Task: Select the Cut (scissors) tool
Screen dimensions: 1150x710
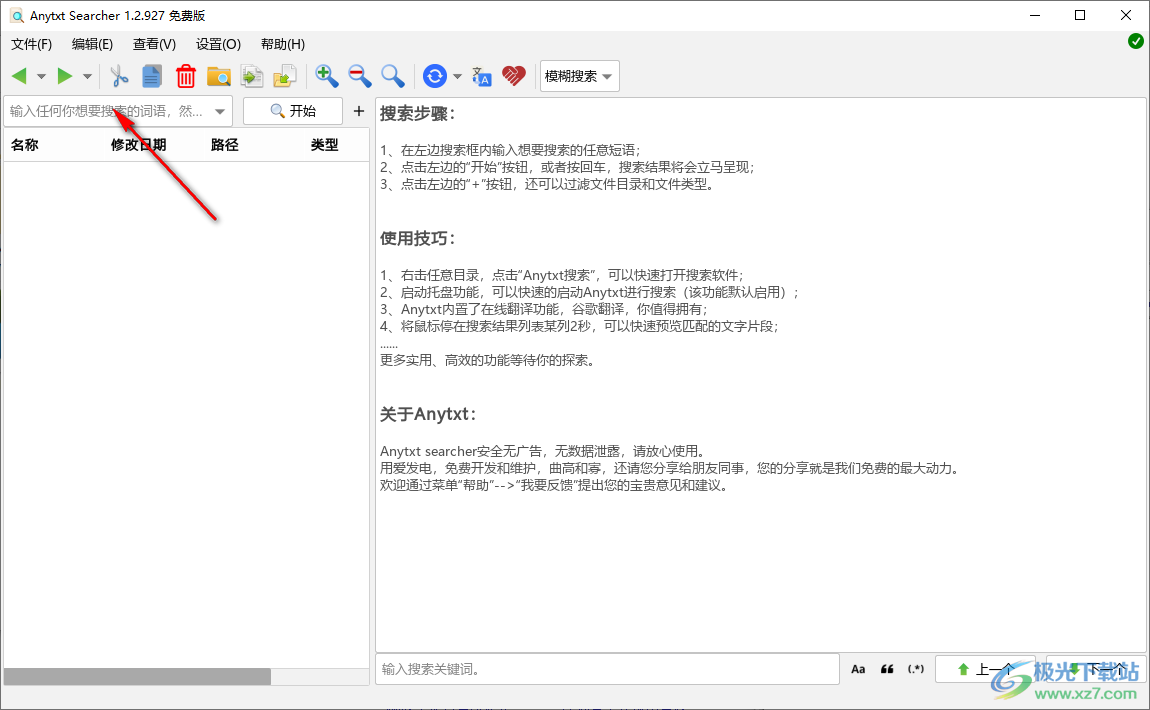Action: (x=119, y=76)
